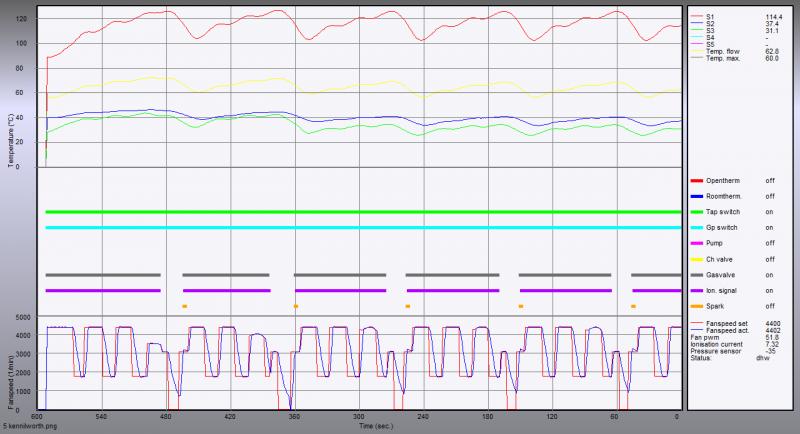
Task: Click the red S1 legend line
Action: pos(695,15)
